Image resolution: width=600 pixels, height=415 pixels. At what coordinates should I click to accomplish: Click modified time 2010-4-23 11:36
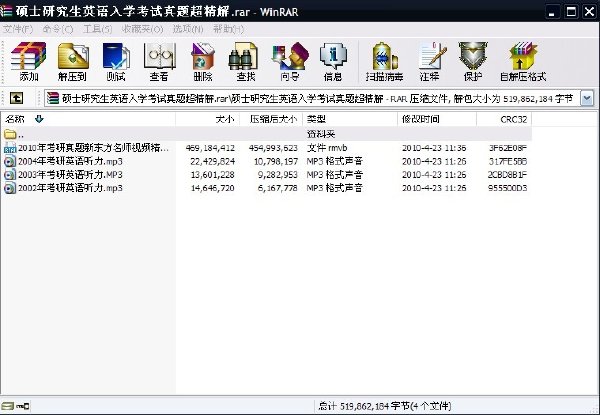[x=434, y=148]
